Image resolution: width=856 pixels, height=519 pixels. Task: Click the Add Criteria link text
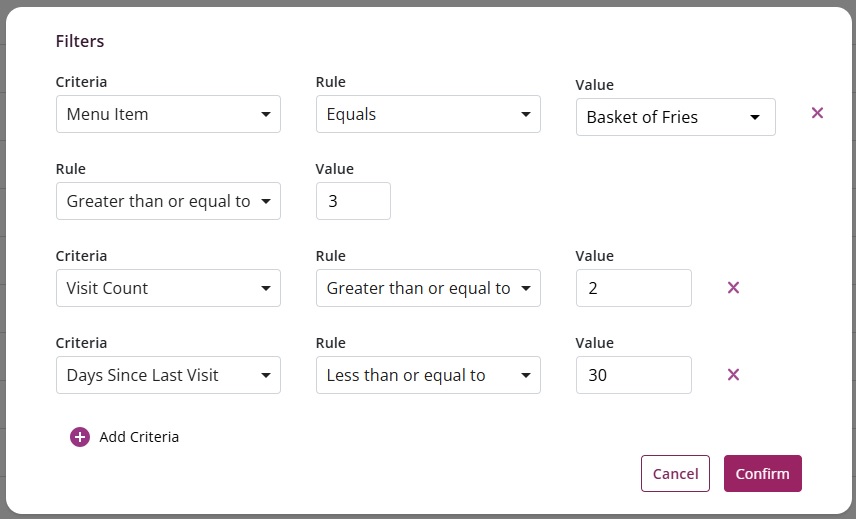click(x=139, y=437)
